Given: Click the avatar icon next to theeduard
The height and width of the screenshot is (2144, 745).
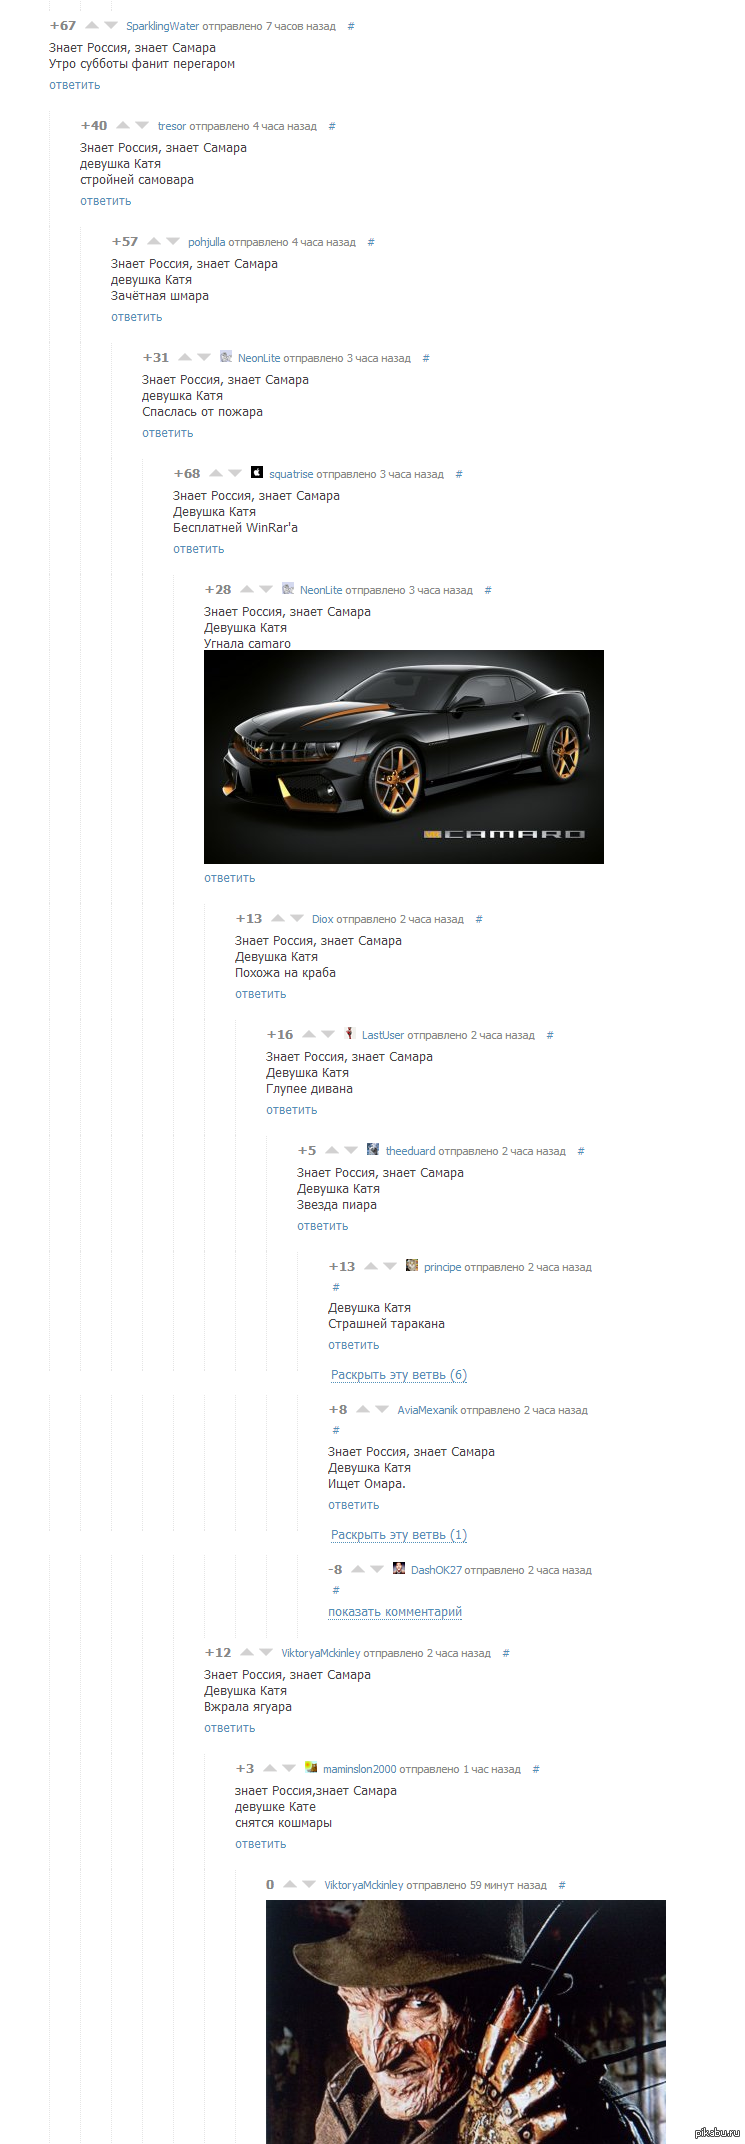Looking at the screenshot, I should [x=373, y=1149].
